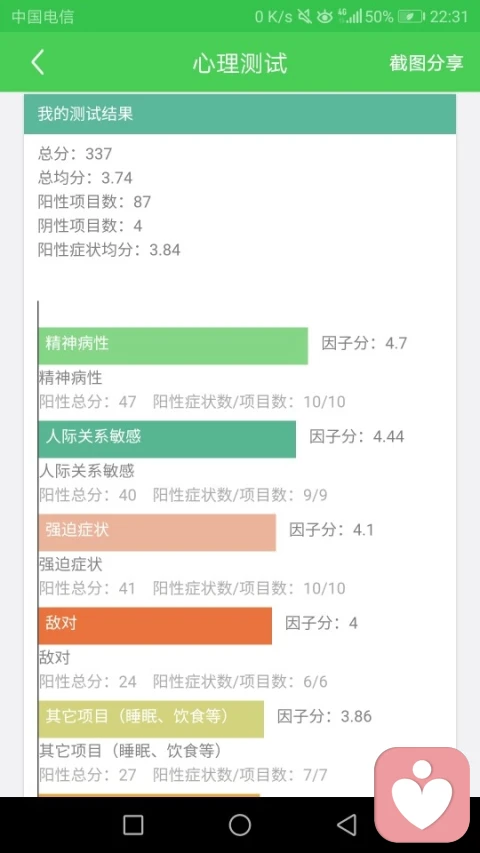Tap the pink heart floating icon
Image resolution: width=480 pixels, height=853 pixels.
point(422,794)
